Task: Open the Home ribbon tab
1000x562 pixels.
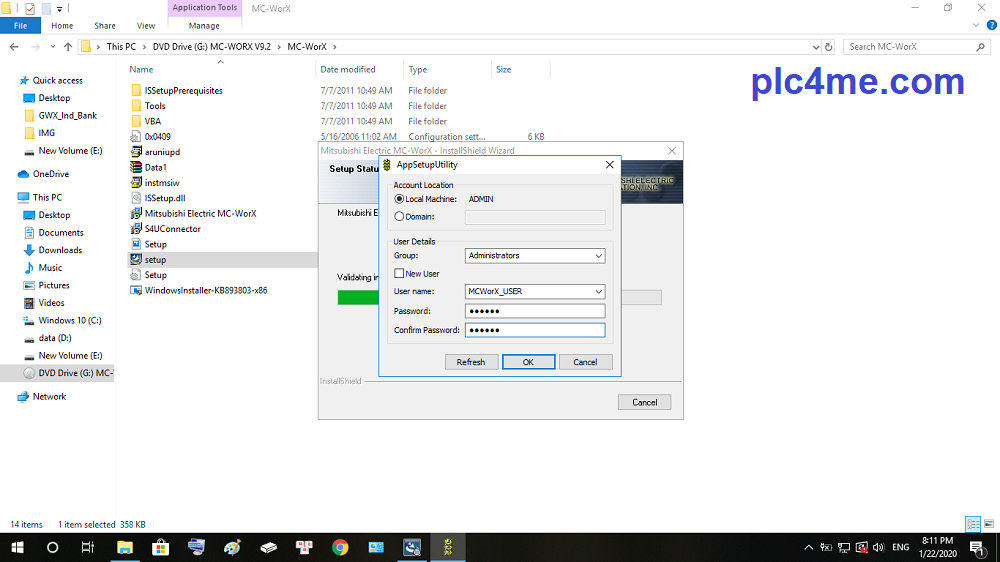Action: pos(62,26)
